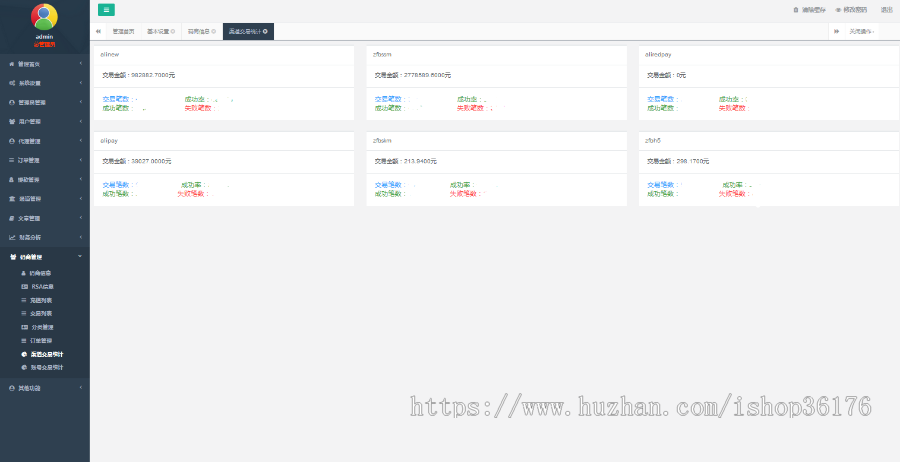Open the 关闭操作 dropdown

pos(861,32)
